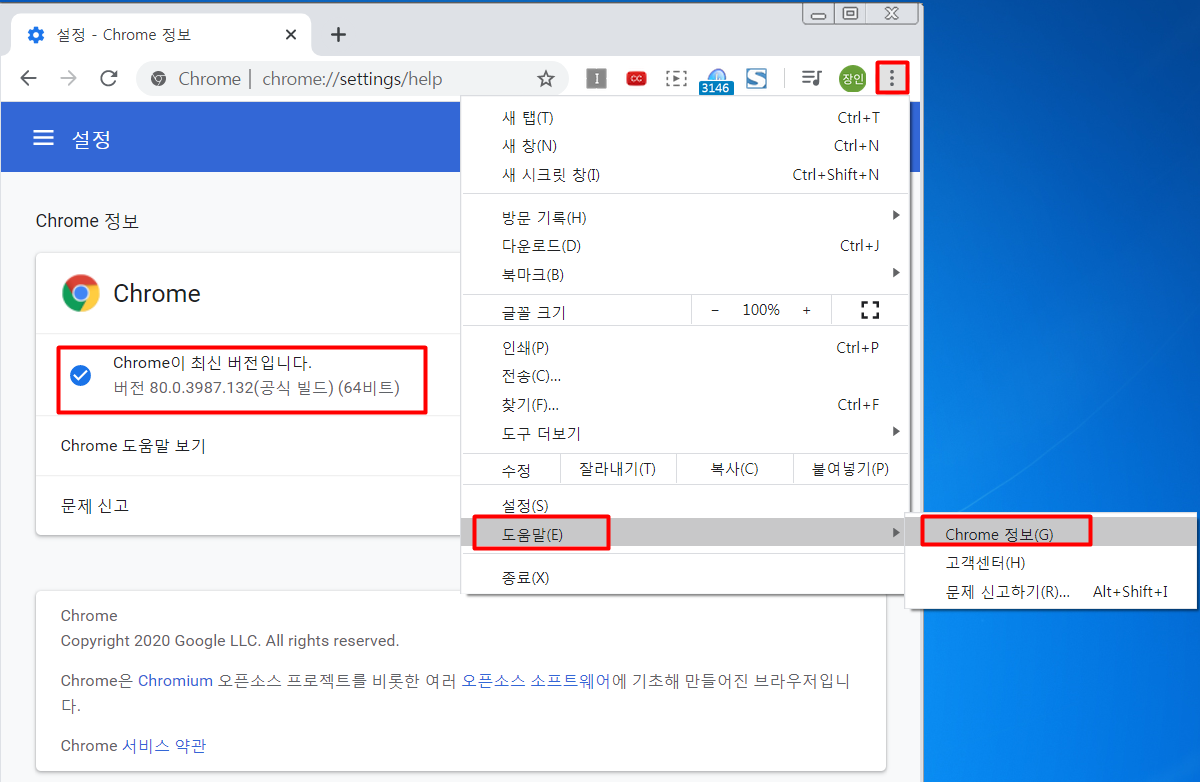The height and width of the screenshot is (782, 1200).
Task: Click the gray "I" extension icon
Action: pyautogui.click(x=596, y=78)
